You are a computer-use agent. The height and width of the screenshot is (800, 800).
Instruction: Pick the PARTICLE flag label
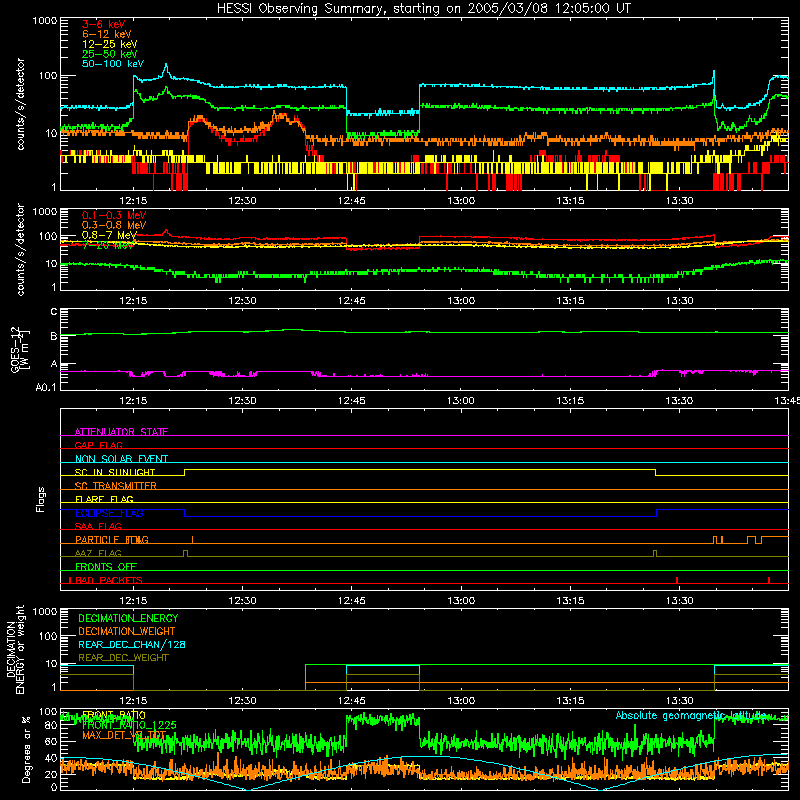pyautogui.click(x=112, y=539)
